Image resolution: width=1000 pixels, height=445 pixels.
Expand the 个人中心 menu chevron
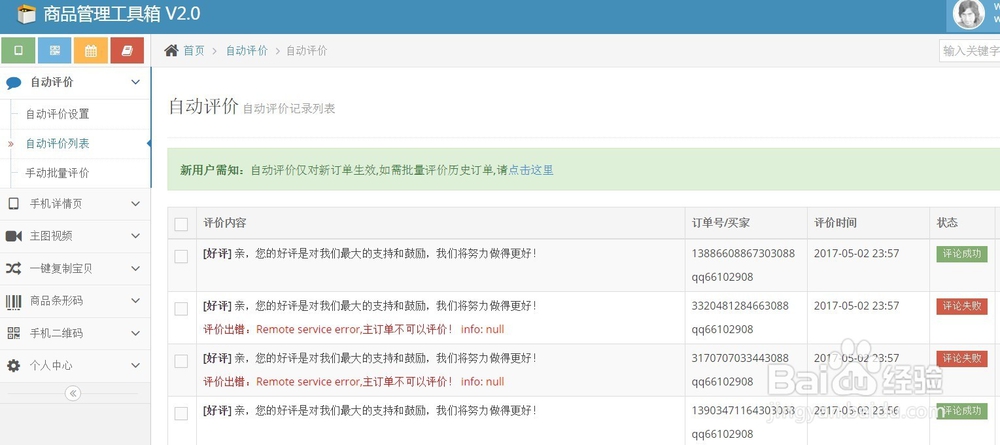click(135, 366)
